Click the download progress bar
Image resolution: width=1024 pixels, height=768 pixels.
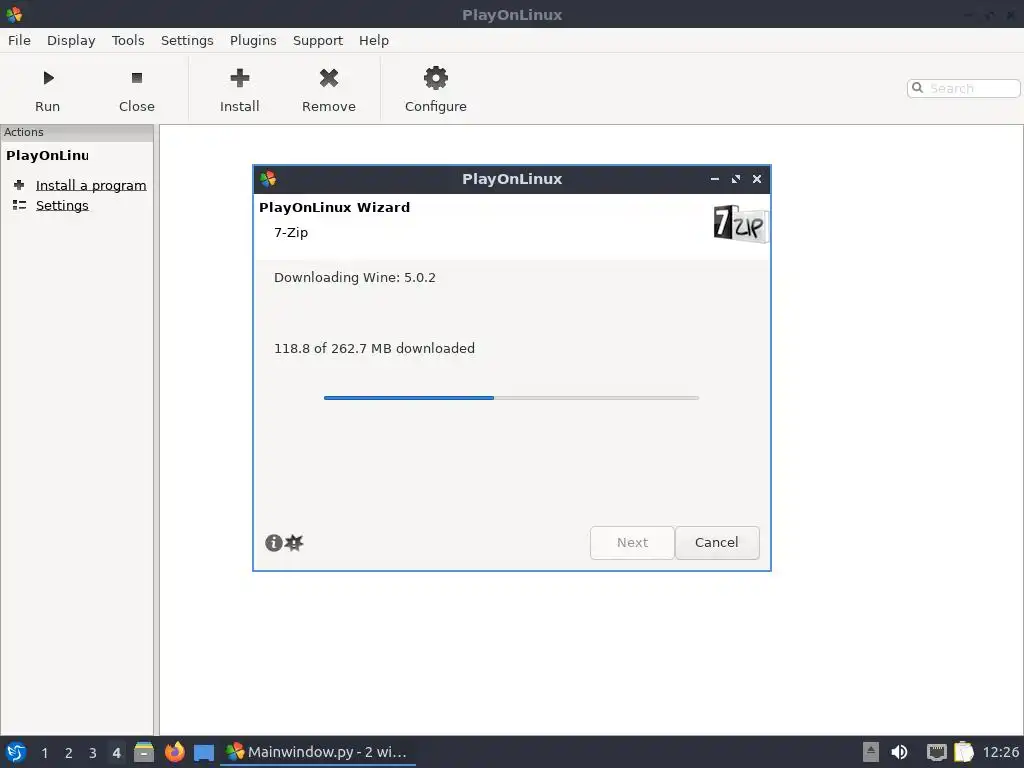pos(511,398)
